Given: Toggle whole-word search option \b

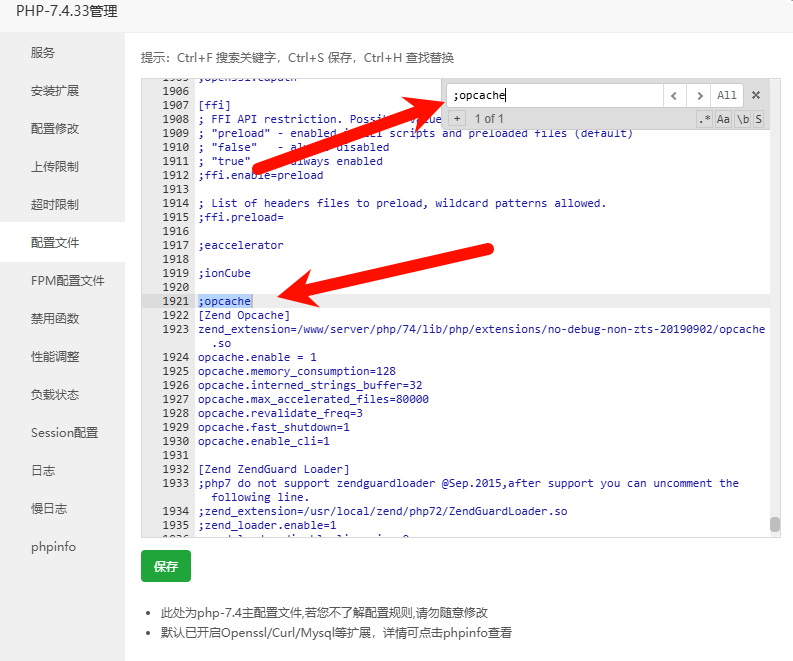Looking at the screenshot, I should 742,119.
